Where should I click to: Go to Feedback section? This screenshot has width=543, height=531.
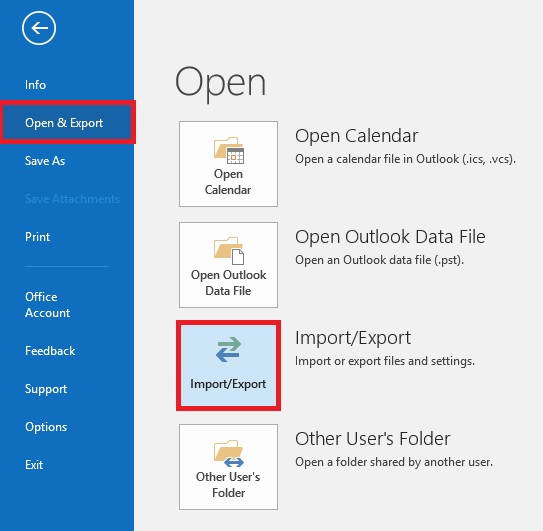(x=50, y=351)
